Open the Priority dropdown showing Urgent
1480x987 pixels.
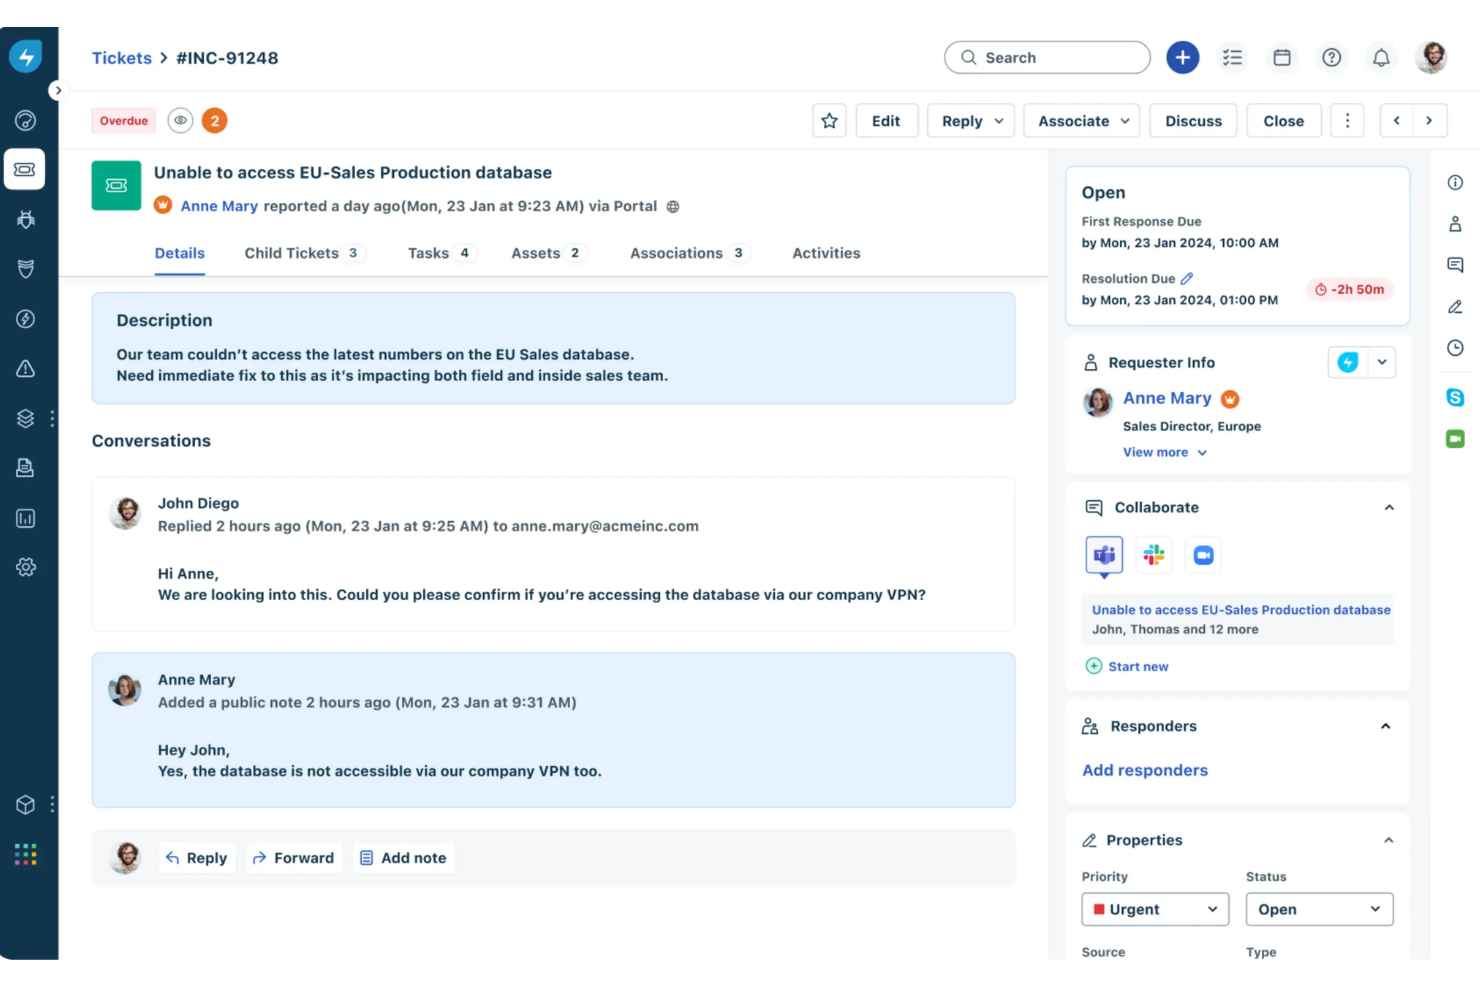1155,909
